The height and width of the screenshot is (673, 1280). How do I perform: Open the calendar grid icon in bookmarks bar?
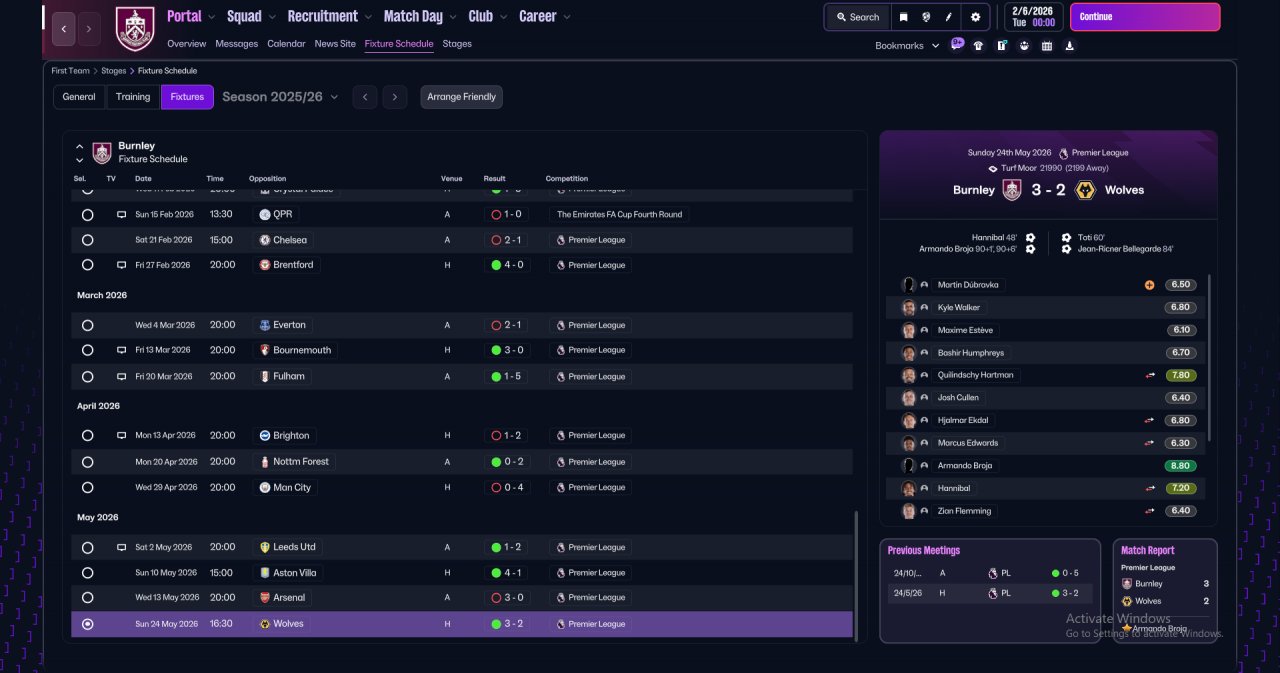coord(1047,45)
